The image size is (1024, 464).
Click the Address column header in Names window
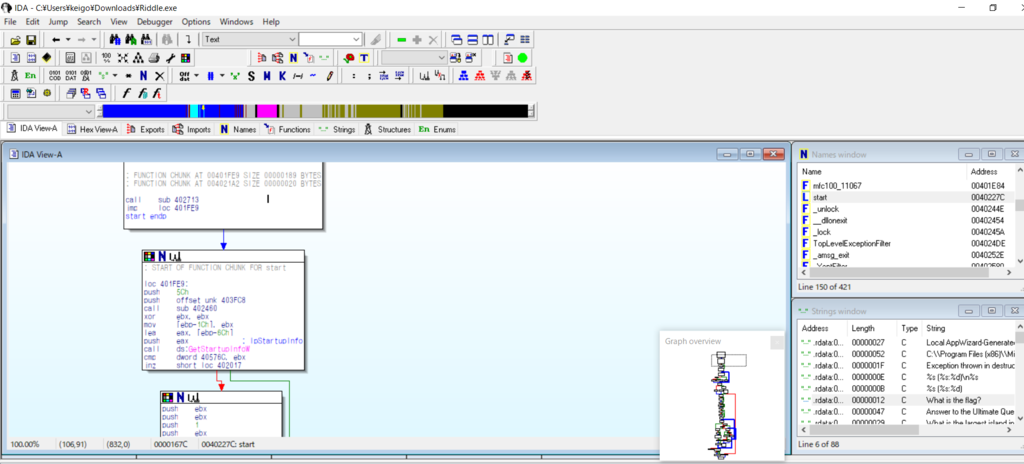pyautogui.click(x=991, y=171)
